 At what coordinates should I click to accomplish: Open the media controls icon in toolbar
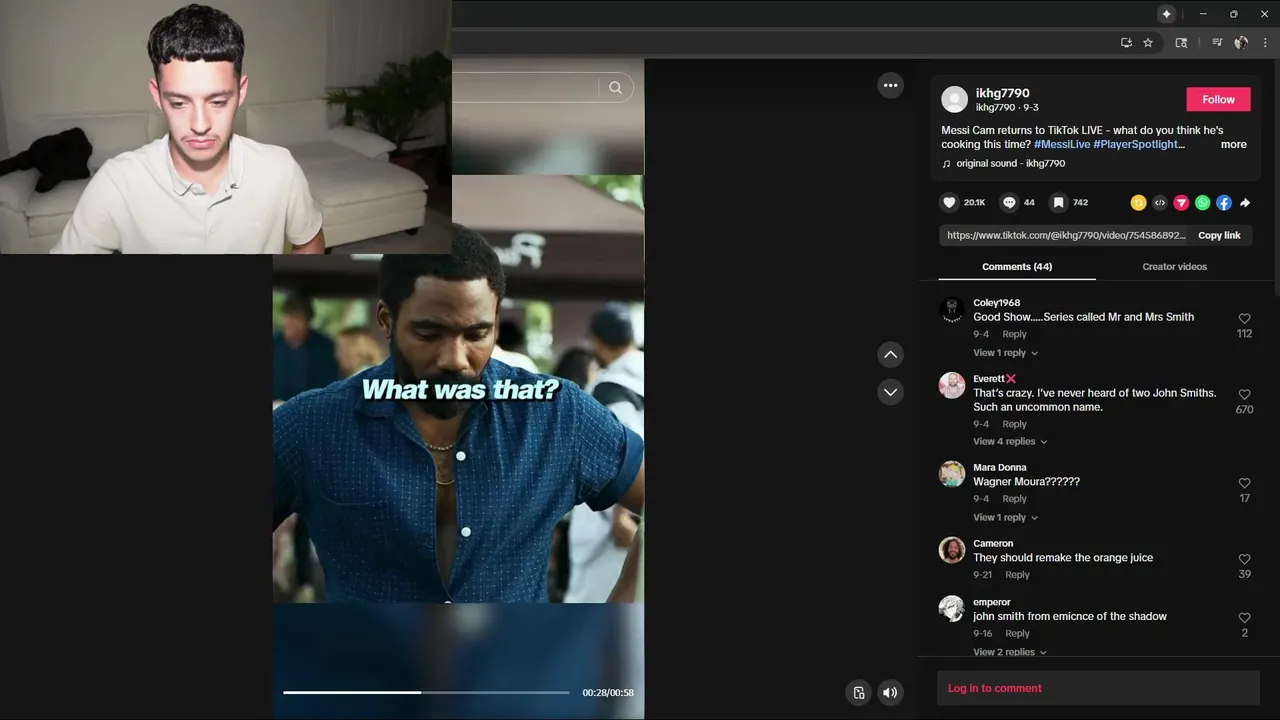[x=1217, y=43]
